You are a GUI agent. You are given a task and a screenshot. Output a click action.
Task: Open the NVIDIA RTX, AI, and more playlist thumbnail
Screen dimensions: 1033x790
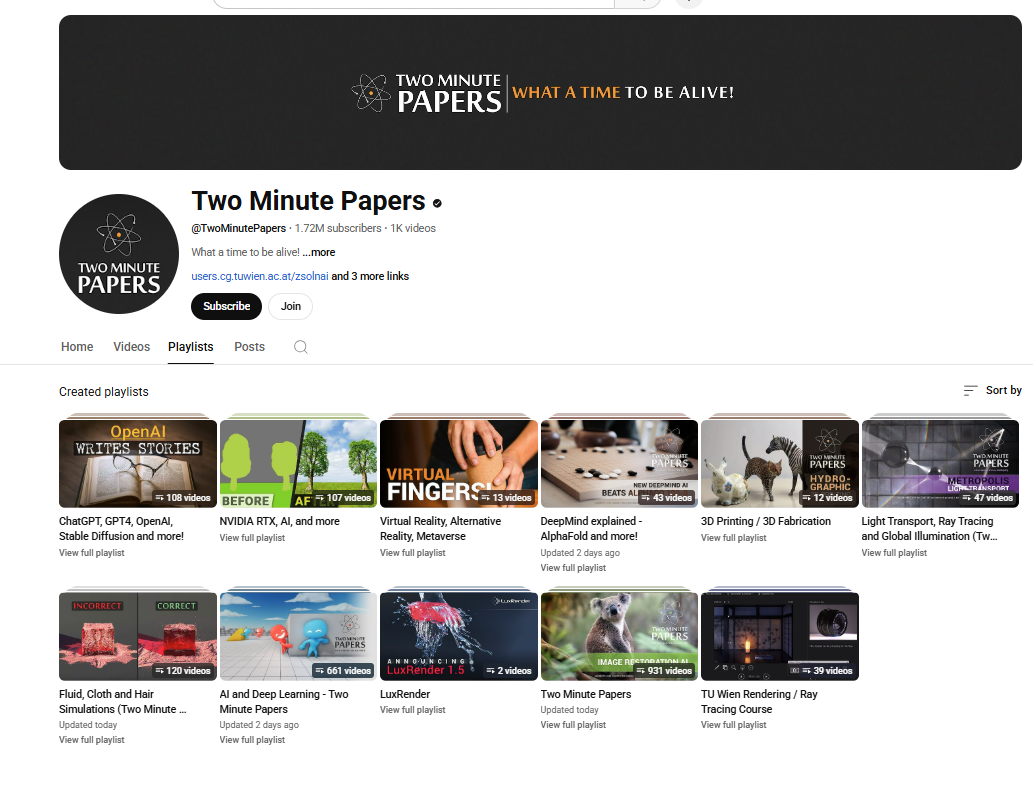[x=298, y=462]
